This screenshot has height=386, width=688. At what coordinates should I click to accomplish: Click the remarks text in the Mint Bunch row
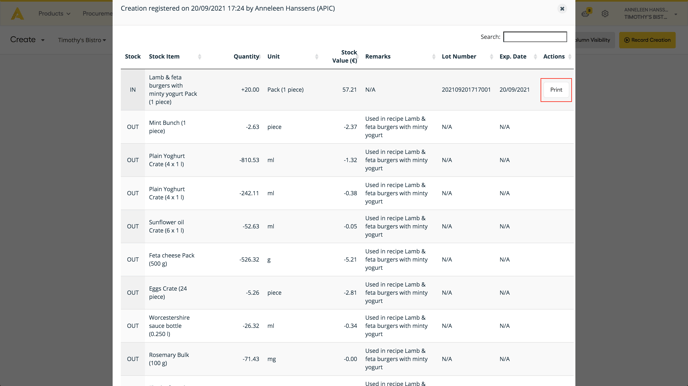click(x=396, y=127)
